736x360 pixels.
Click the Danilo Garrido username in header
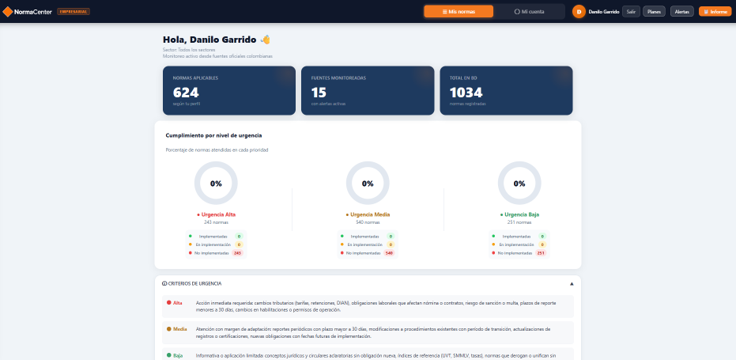pyautogui.click(x=604, y=11)
